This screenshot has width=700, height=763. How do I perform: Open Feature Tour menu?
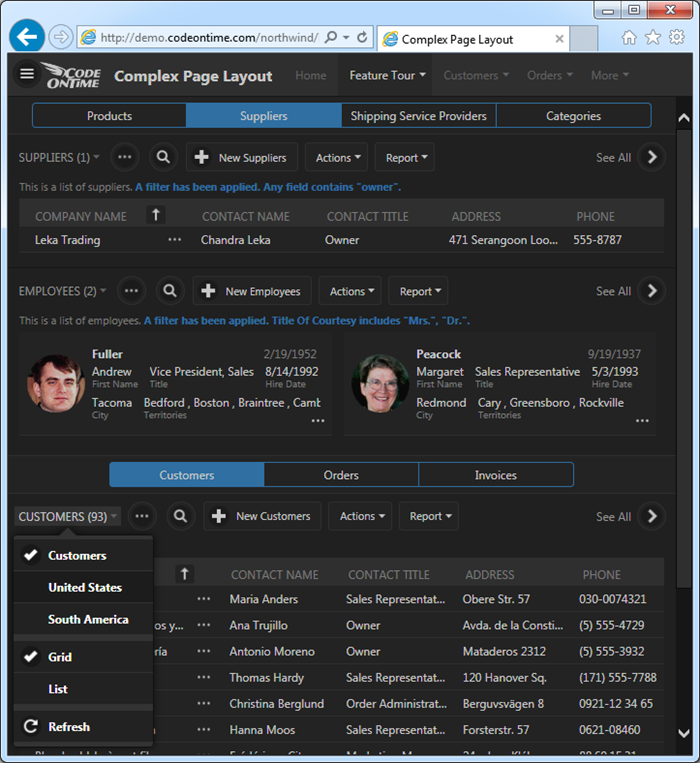pos(385,75)
